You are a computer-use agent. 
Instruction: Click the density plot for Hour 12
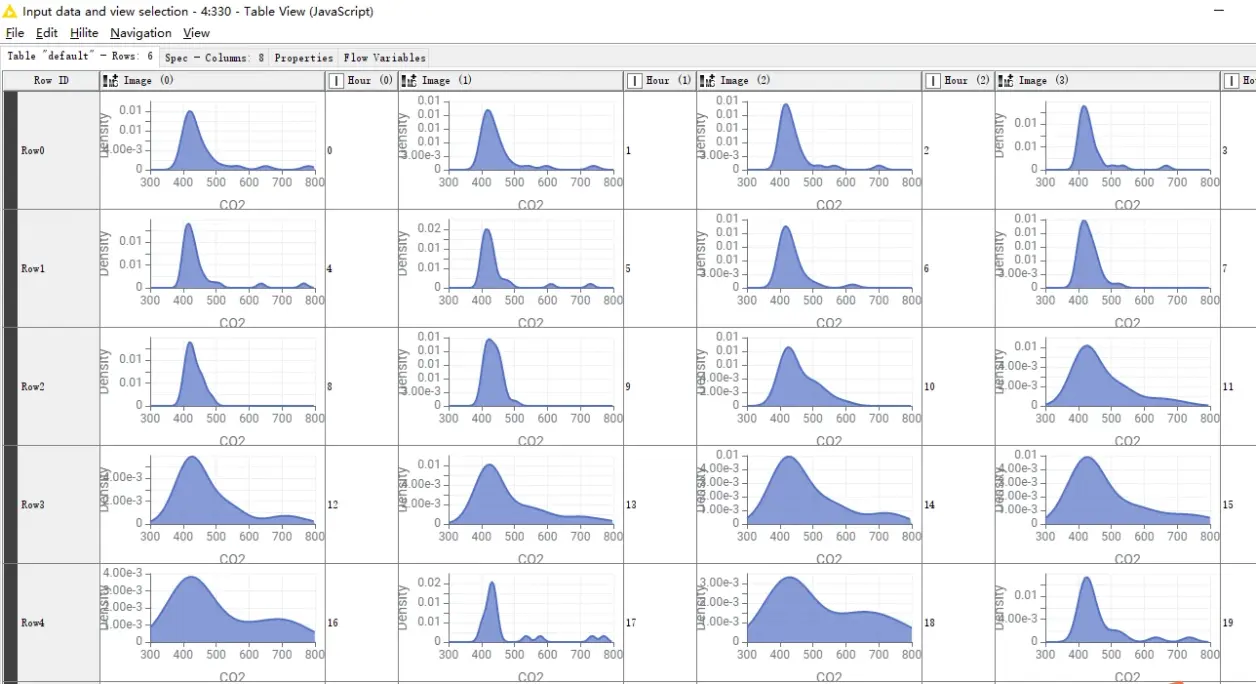pyautogui.click(x=213, y=504)
